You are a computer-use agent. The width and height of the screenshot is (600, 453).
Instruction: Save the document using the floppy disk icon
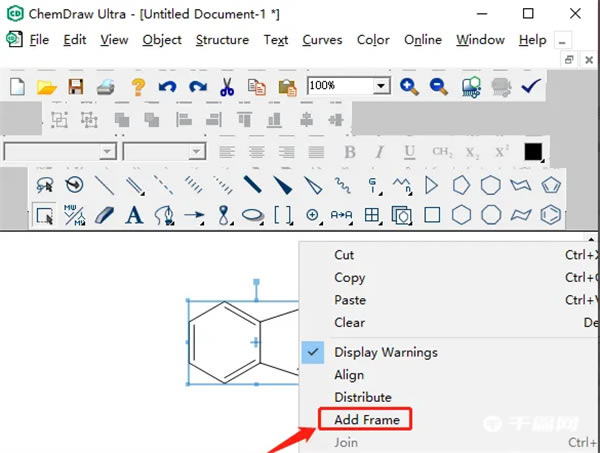pos(76,86)
